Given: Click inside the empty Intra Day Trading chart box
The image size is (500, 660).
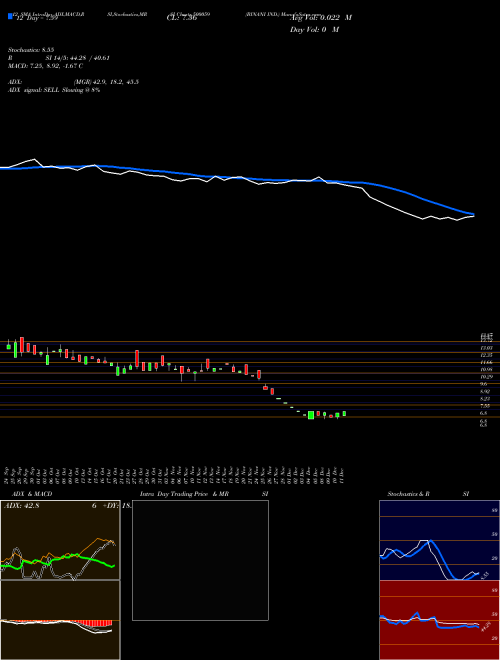Looking at the screenshot, I should tap(200, 560).
